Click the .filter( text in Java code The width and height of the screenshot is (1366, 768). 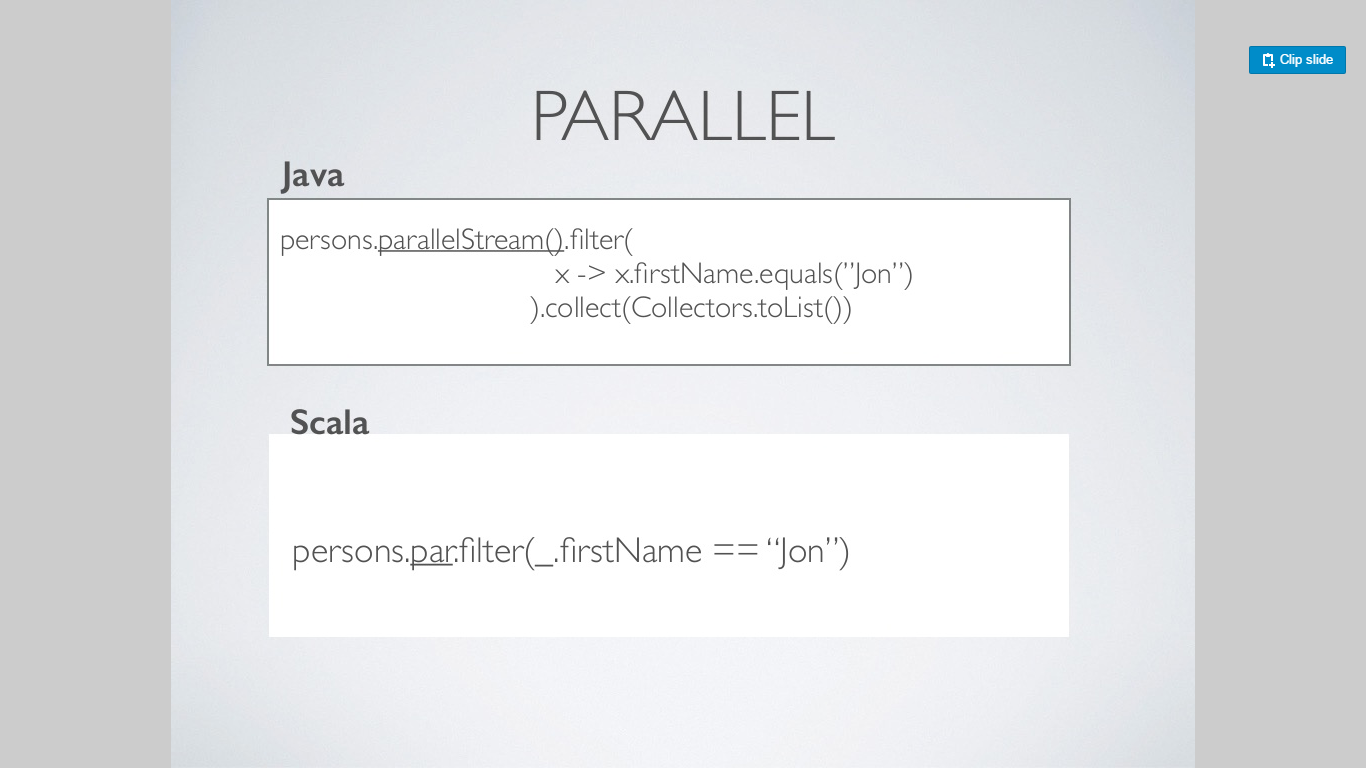pos(599,241)
